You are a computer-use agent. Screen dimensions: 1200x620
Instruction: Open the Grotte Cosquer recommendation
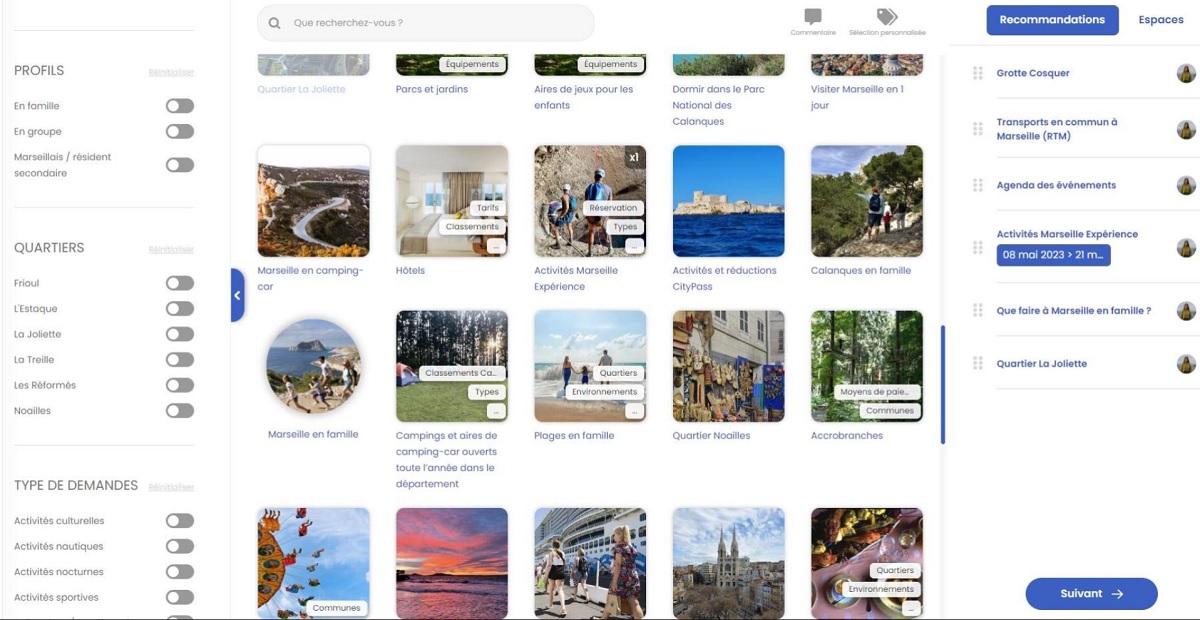tap(1033, 73)
